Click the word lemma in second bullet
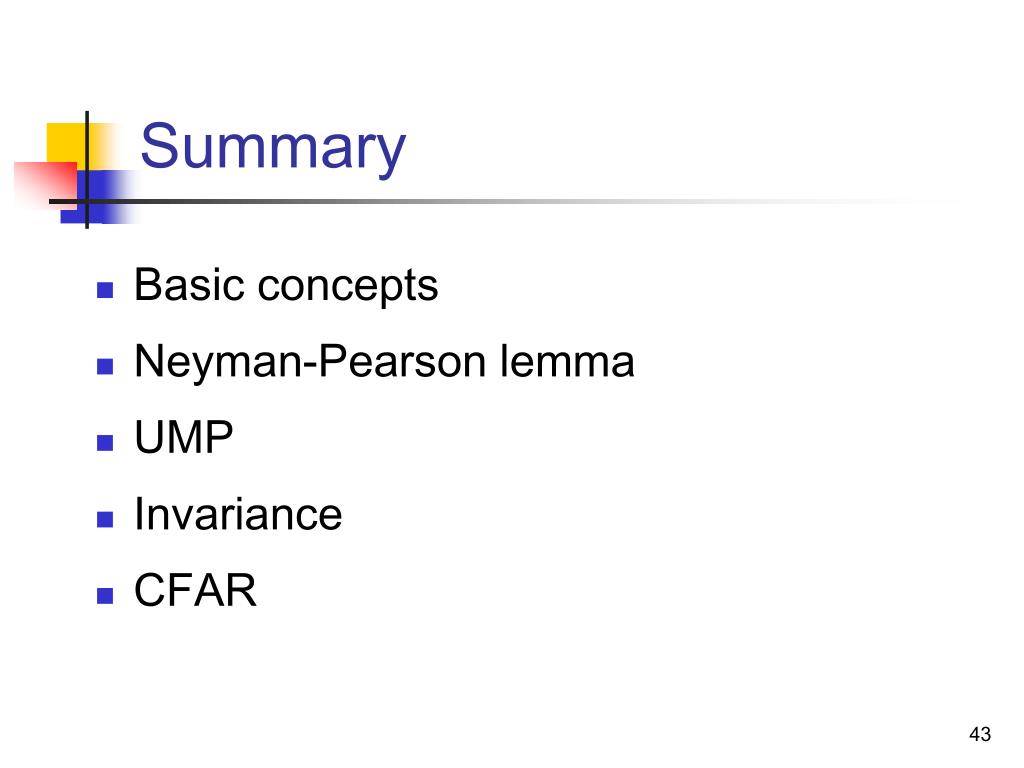Screen dimensions: 1024x768 pyautogui.click(x=567, y=360)
